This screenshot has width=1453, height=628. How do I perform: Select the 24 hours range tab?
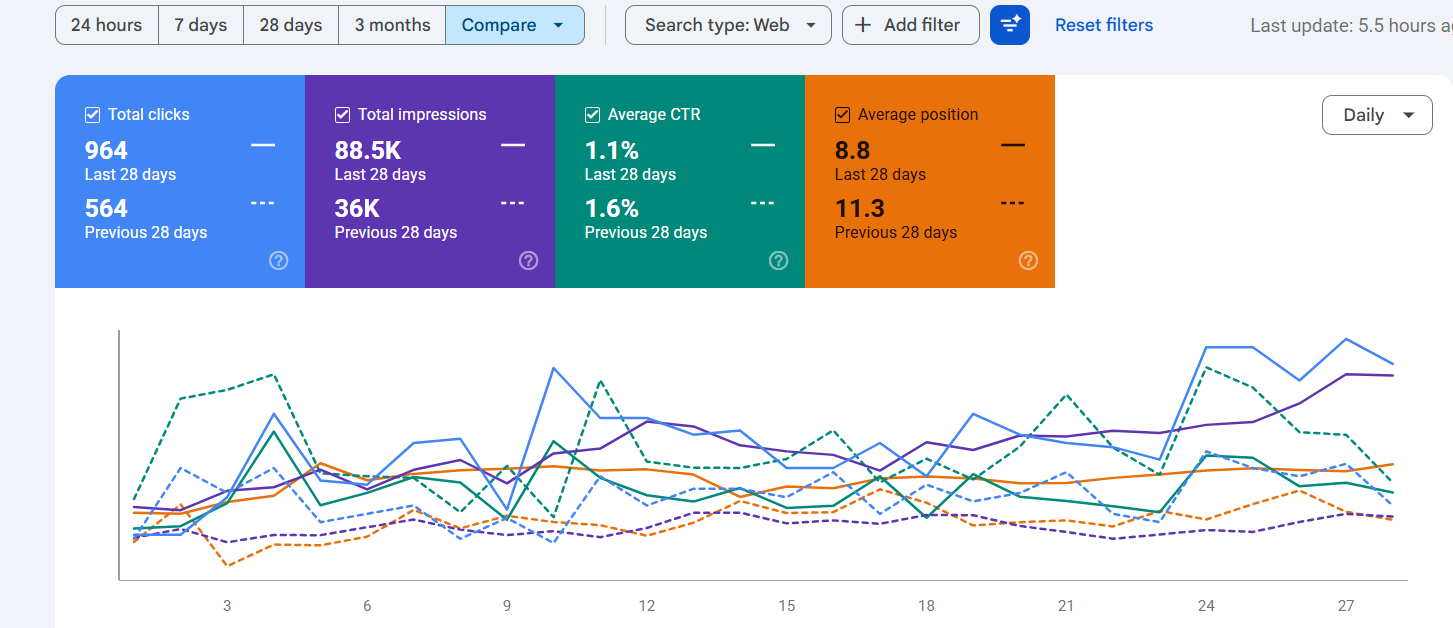[x=107, y=25]
